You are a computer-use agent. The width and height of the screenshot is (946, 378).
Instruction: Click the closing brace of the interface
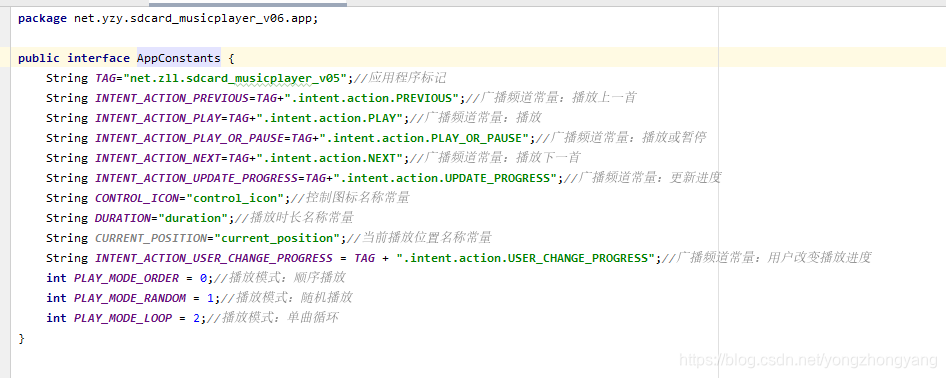point(22,338)
